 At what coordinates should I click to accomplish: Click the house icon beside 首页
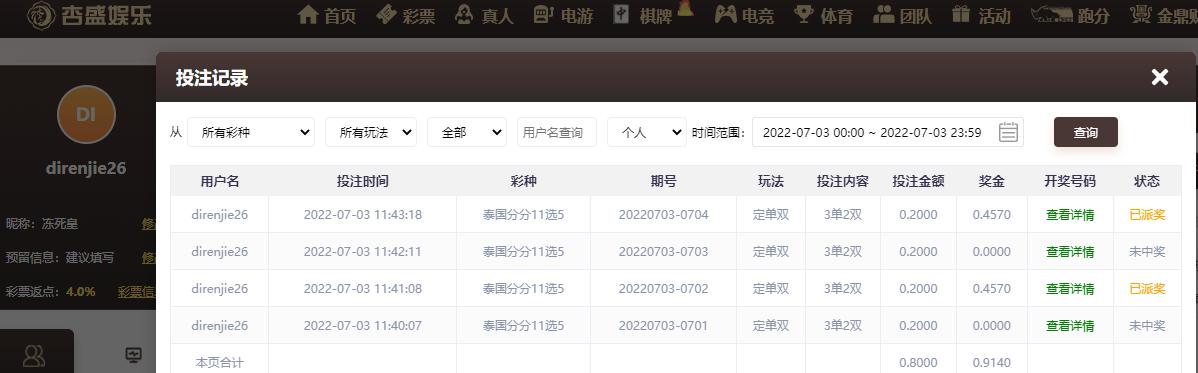point(308,14)
